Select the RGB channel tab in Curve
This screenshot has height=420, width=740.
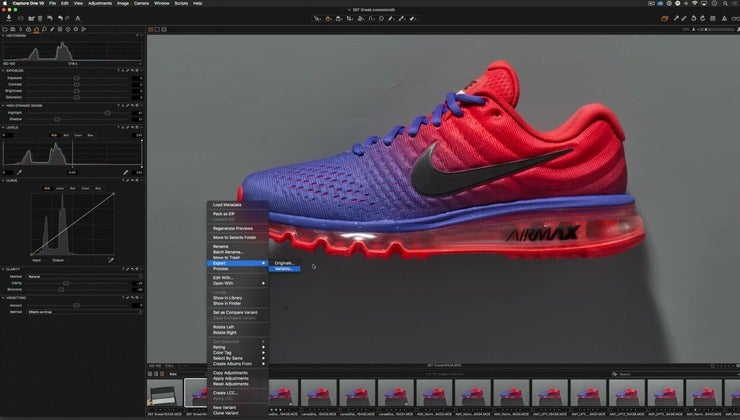tap(47, 188)
